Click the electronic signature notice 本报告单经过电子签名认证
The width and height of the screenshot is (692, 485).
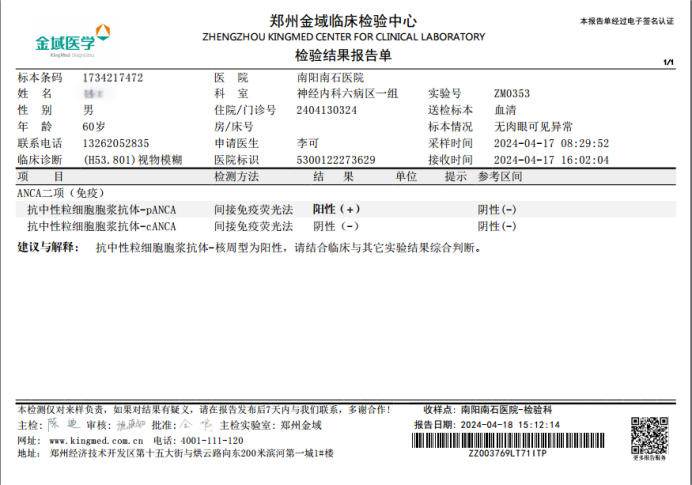click(x=627, y=21)
